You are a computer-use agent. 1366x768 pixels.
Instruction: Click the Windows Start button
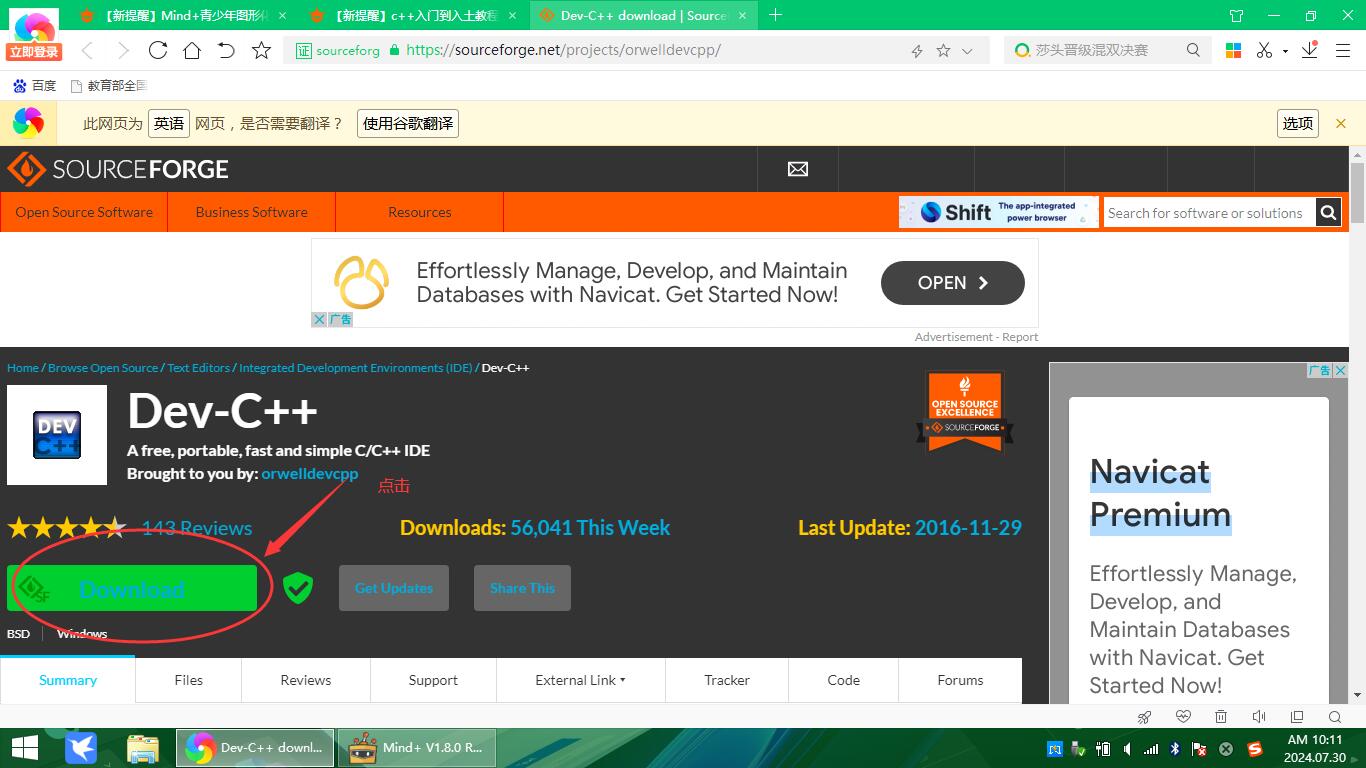click(25, 748)
